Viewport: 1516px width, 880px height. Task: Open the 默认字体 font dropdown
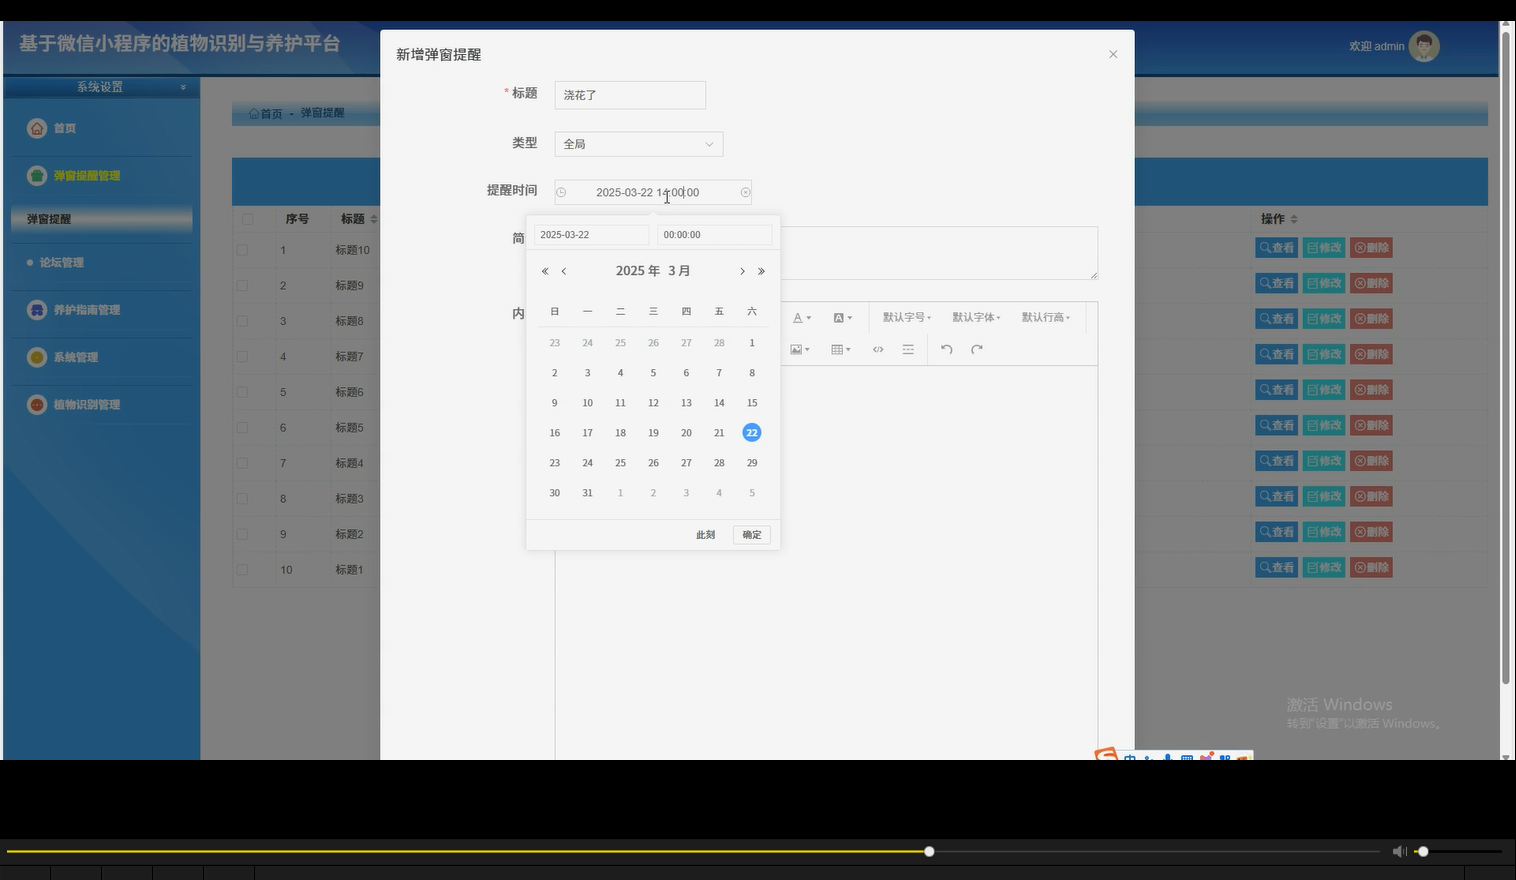[x=975, y=317]
